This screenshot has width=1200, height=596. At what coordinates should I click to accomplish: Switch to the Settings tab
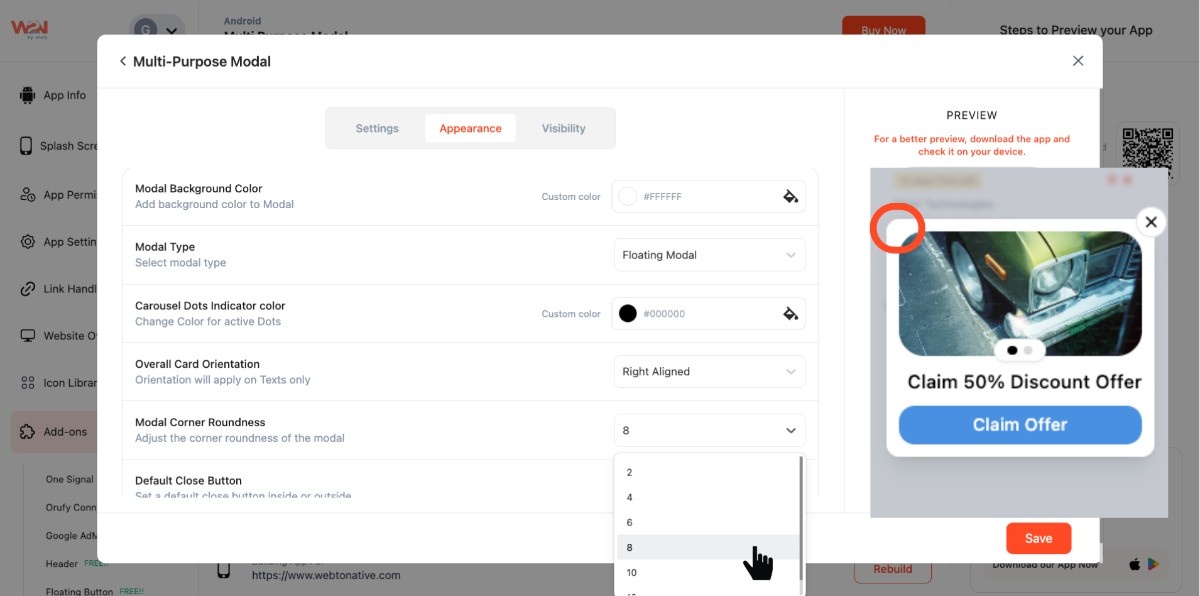[x=377, y=129]
